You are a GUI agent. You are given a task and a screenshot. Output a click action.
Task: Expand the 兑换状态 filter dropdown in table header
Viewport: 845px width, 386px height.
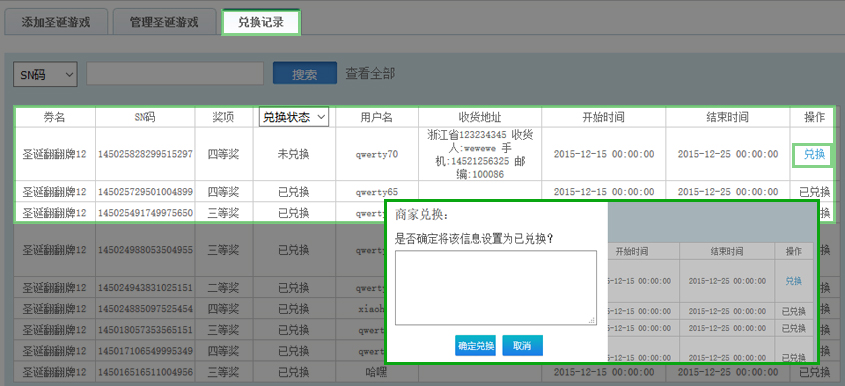[294, 117]
